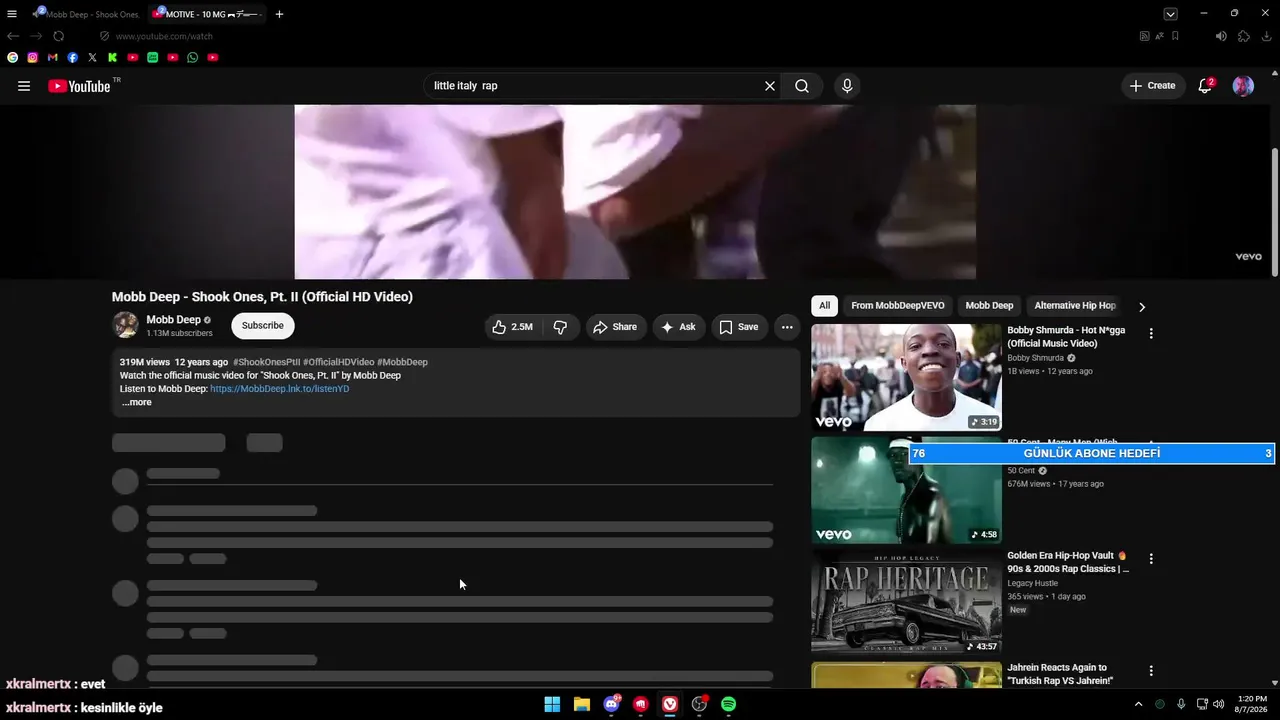The height and width of the screenshot is (720, 1280).
Task: Open browser extensions puzzle icon
Action: coord(1244,36)
